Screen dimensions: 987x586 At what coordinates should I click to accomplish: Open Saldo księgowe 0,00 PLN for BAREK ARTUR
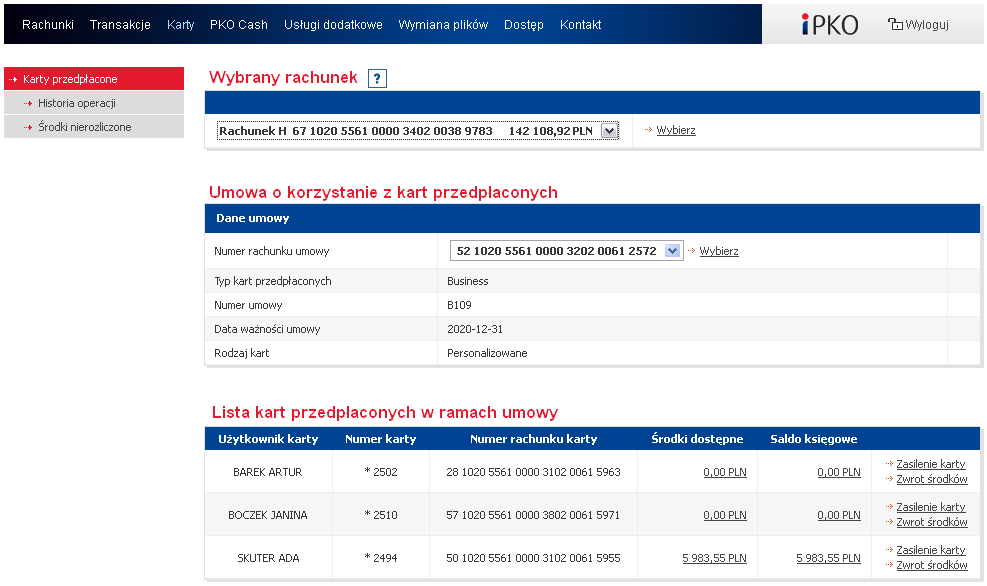838,472
